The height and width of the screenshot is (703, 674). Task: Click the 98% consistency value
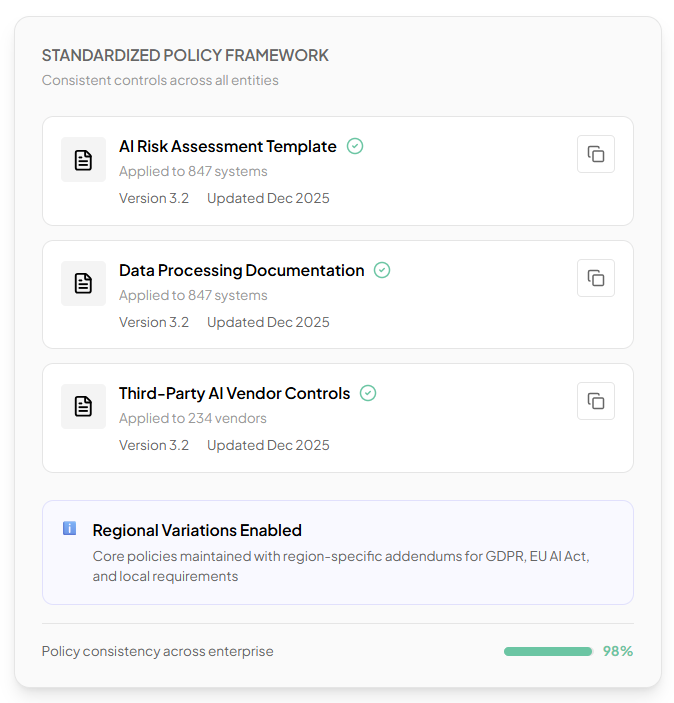pos(618,651)
